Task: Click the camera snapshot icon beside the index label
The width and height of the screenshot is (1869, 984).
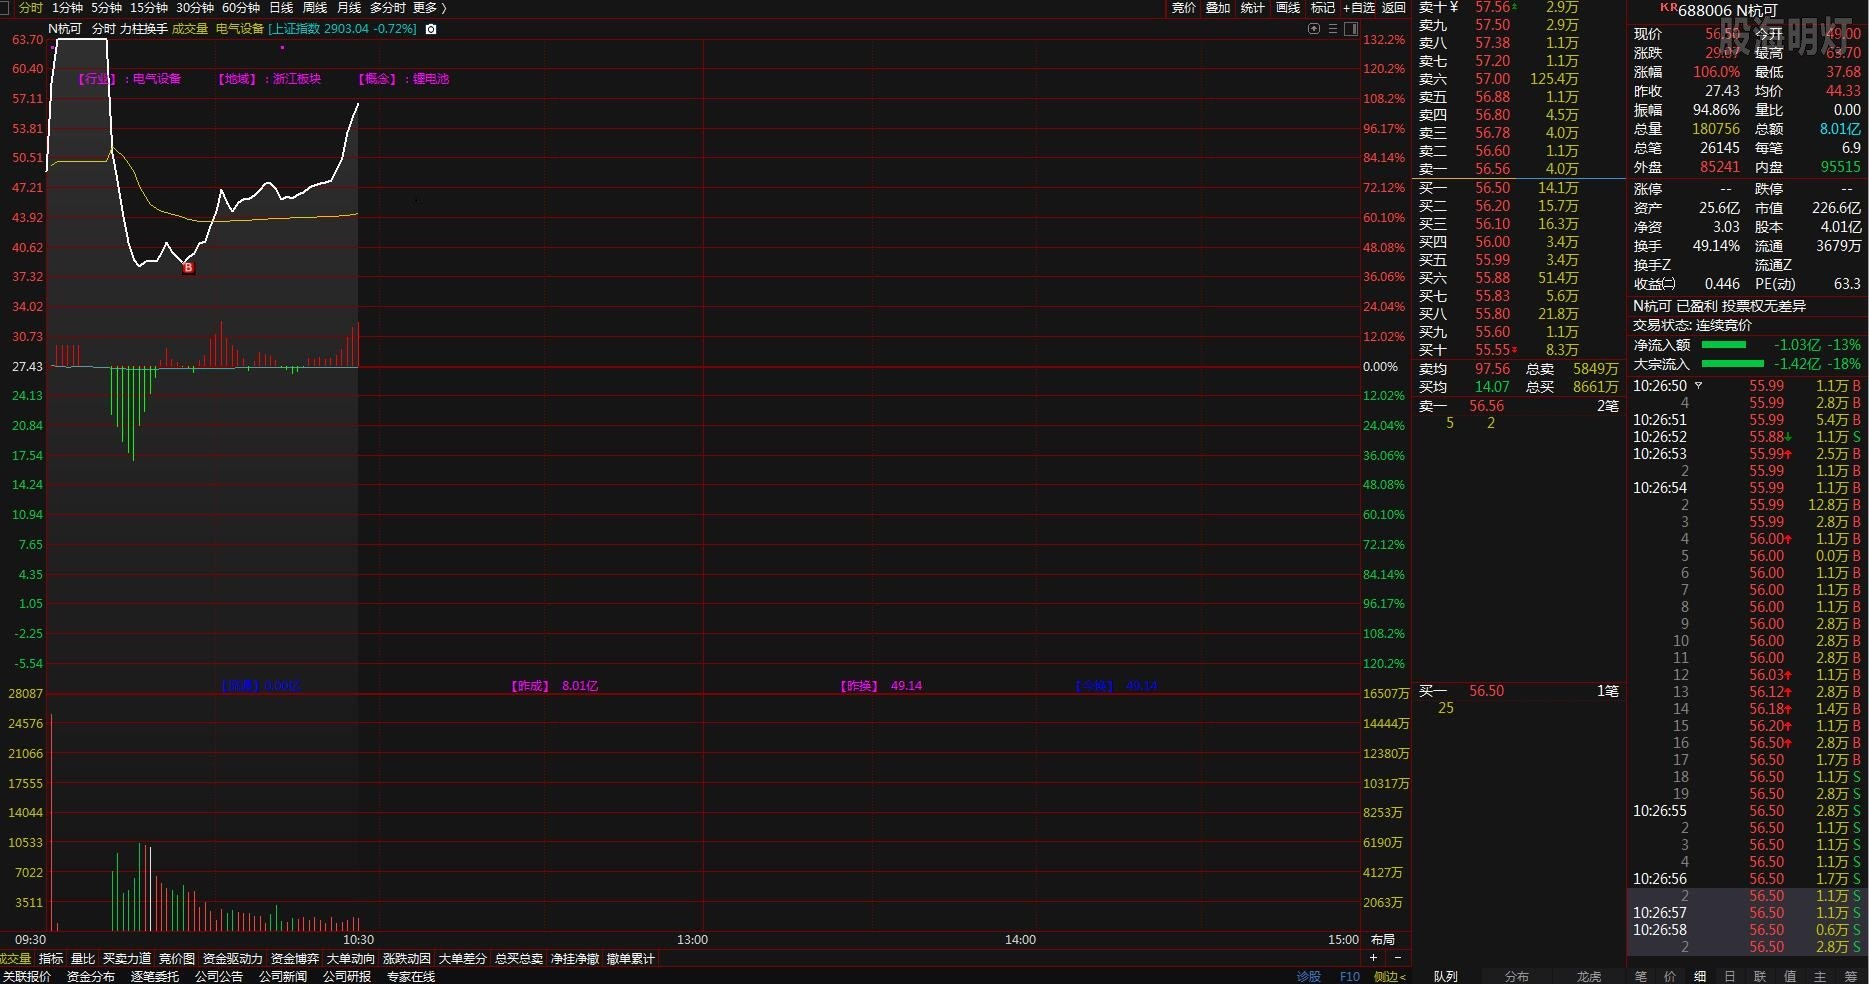Action: (431, 29)
